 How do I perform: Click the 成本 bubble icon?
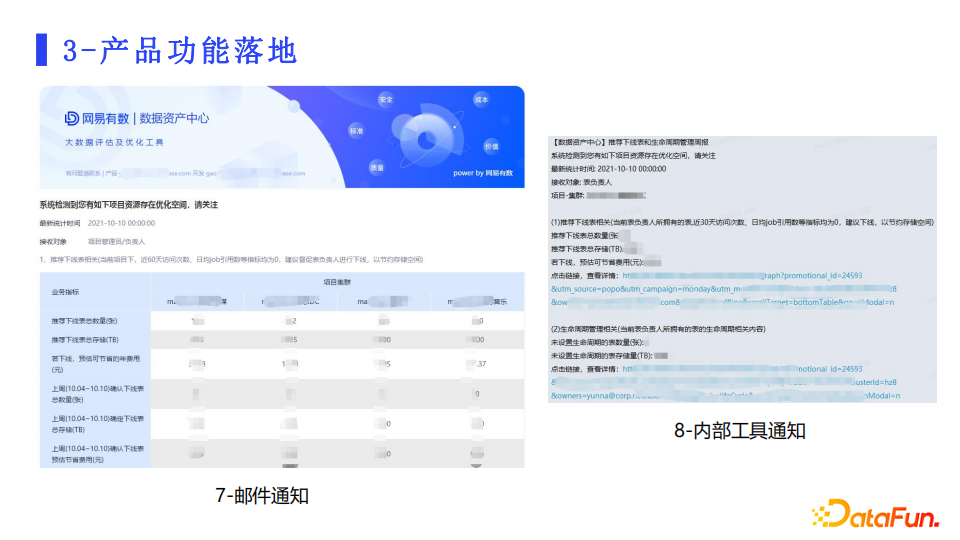(481, 100)
